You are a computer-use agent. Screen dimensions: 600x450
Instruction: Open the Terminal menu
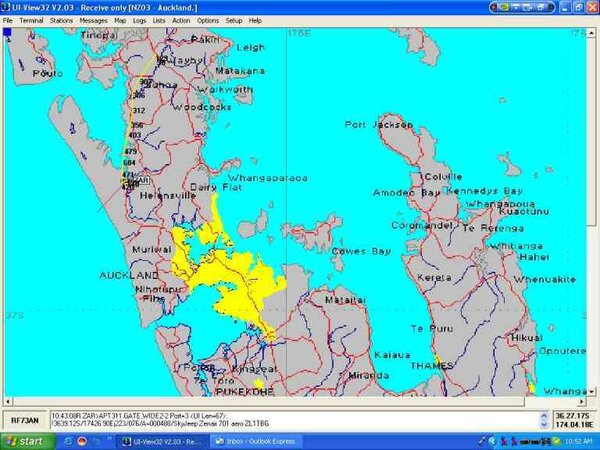(x=31, y=20)
